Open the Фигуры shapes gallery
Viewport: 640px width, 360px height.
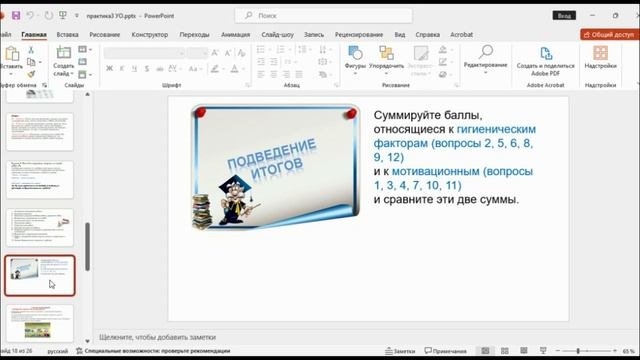click(355, 59)
